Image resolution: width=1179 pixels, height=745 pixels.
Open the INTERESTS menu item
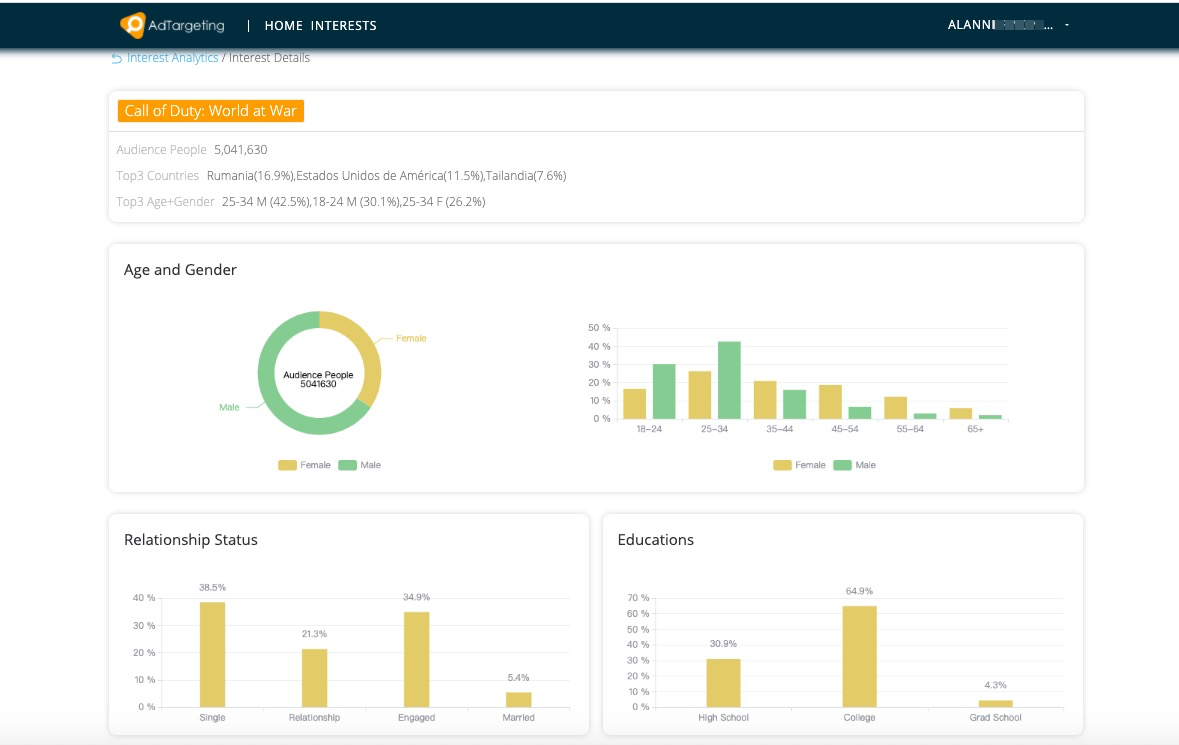coord(344,26)
